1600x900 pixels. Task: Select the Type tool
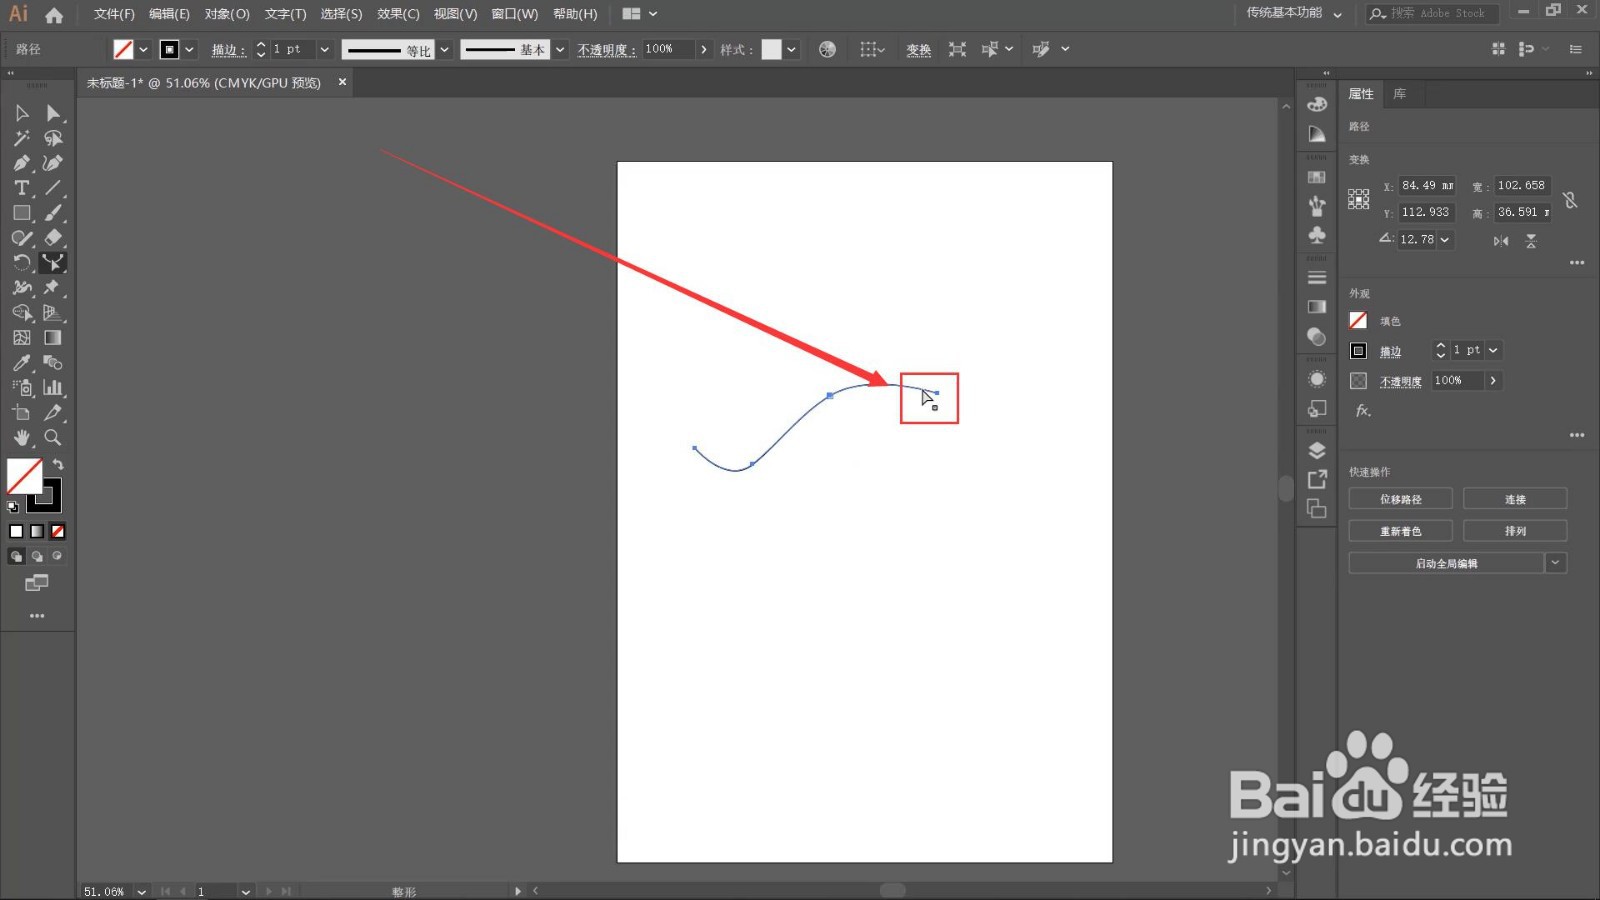pos(22,188)
